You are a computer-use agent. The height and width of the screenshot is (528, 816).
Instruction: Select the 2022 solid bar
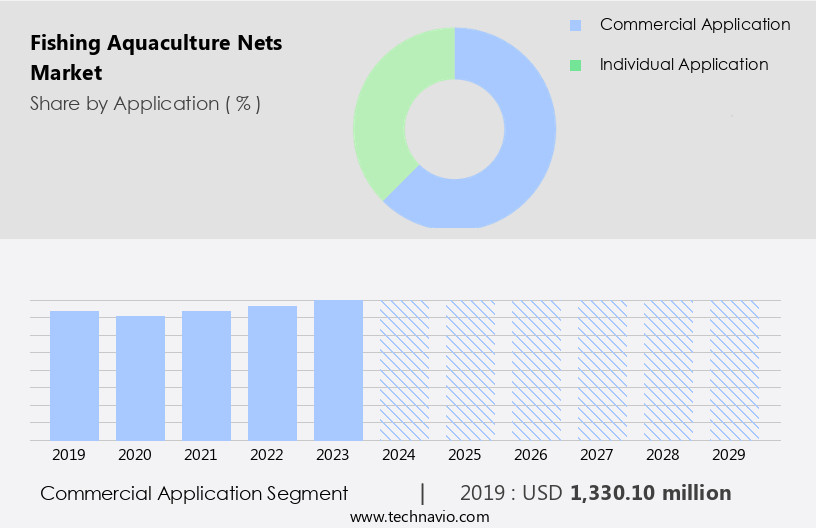tap(273, 373)
